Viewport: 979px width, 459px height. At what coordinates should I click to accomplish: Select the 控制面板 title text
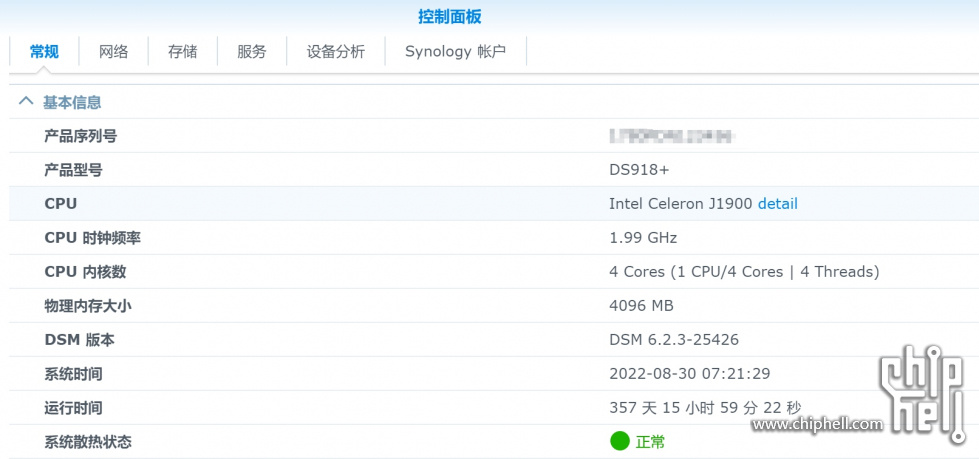pyautogui.click(x=450, y=17)
